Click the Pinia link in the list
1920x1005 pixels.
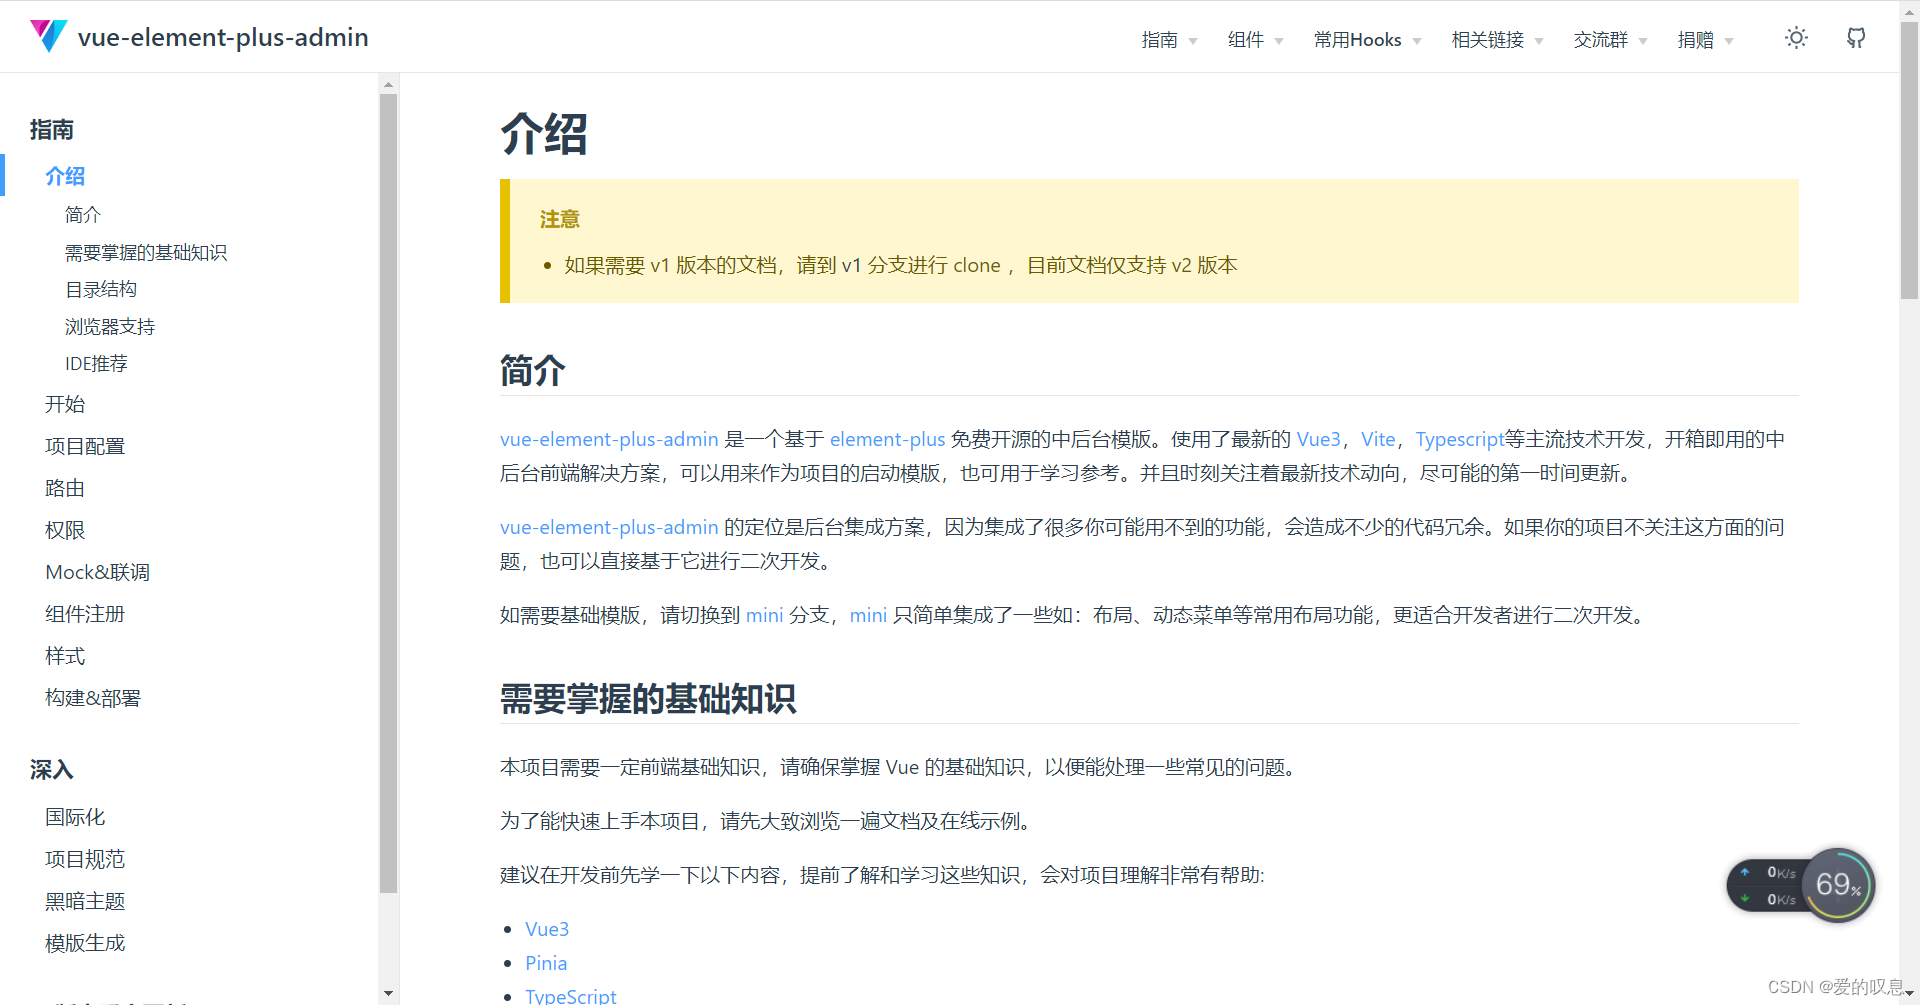tap(546, 962)
